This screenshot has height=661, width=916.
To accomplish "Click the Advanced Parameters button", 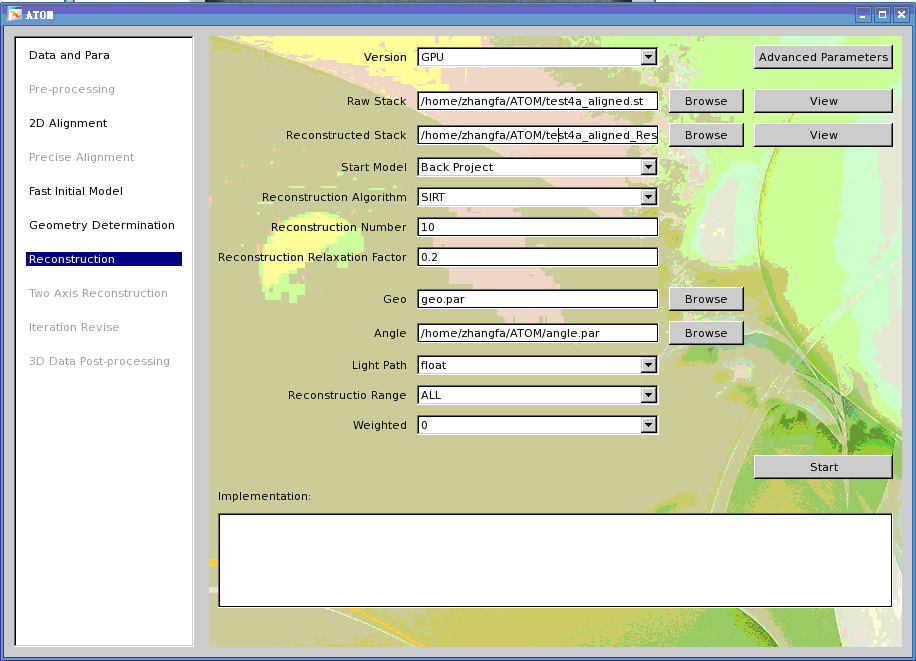I will [x=822, y=57].
